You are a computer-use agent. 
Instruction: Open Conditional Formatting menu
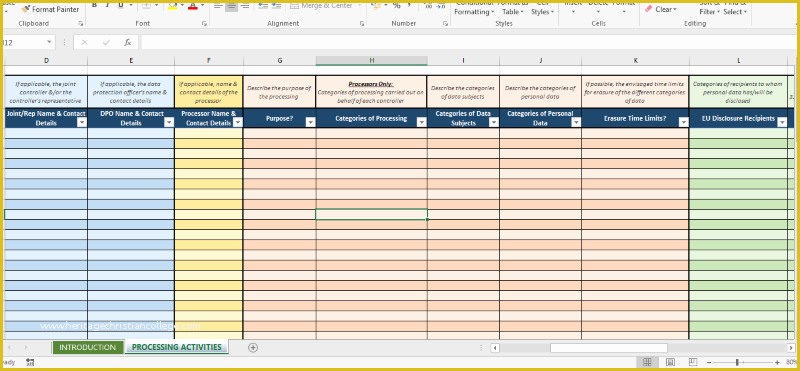point(474,8)
